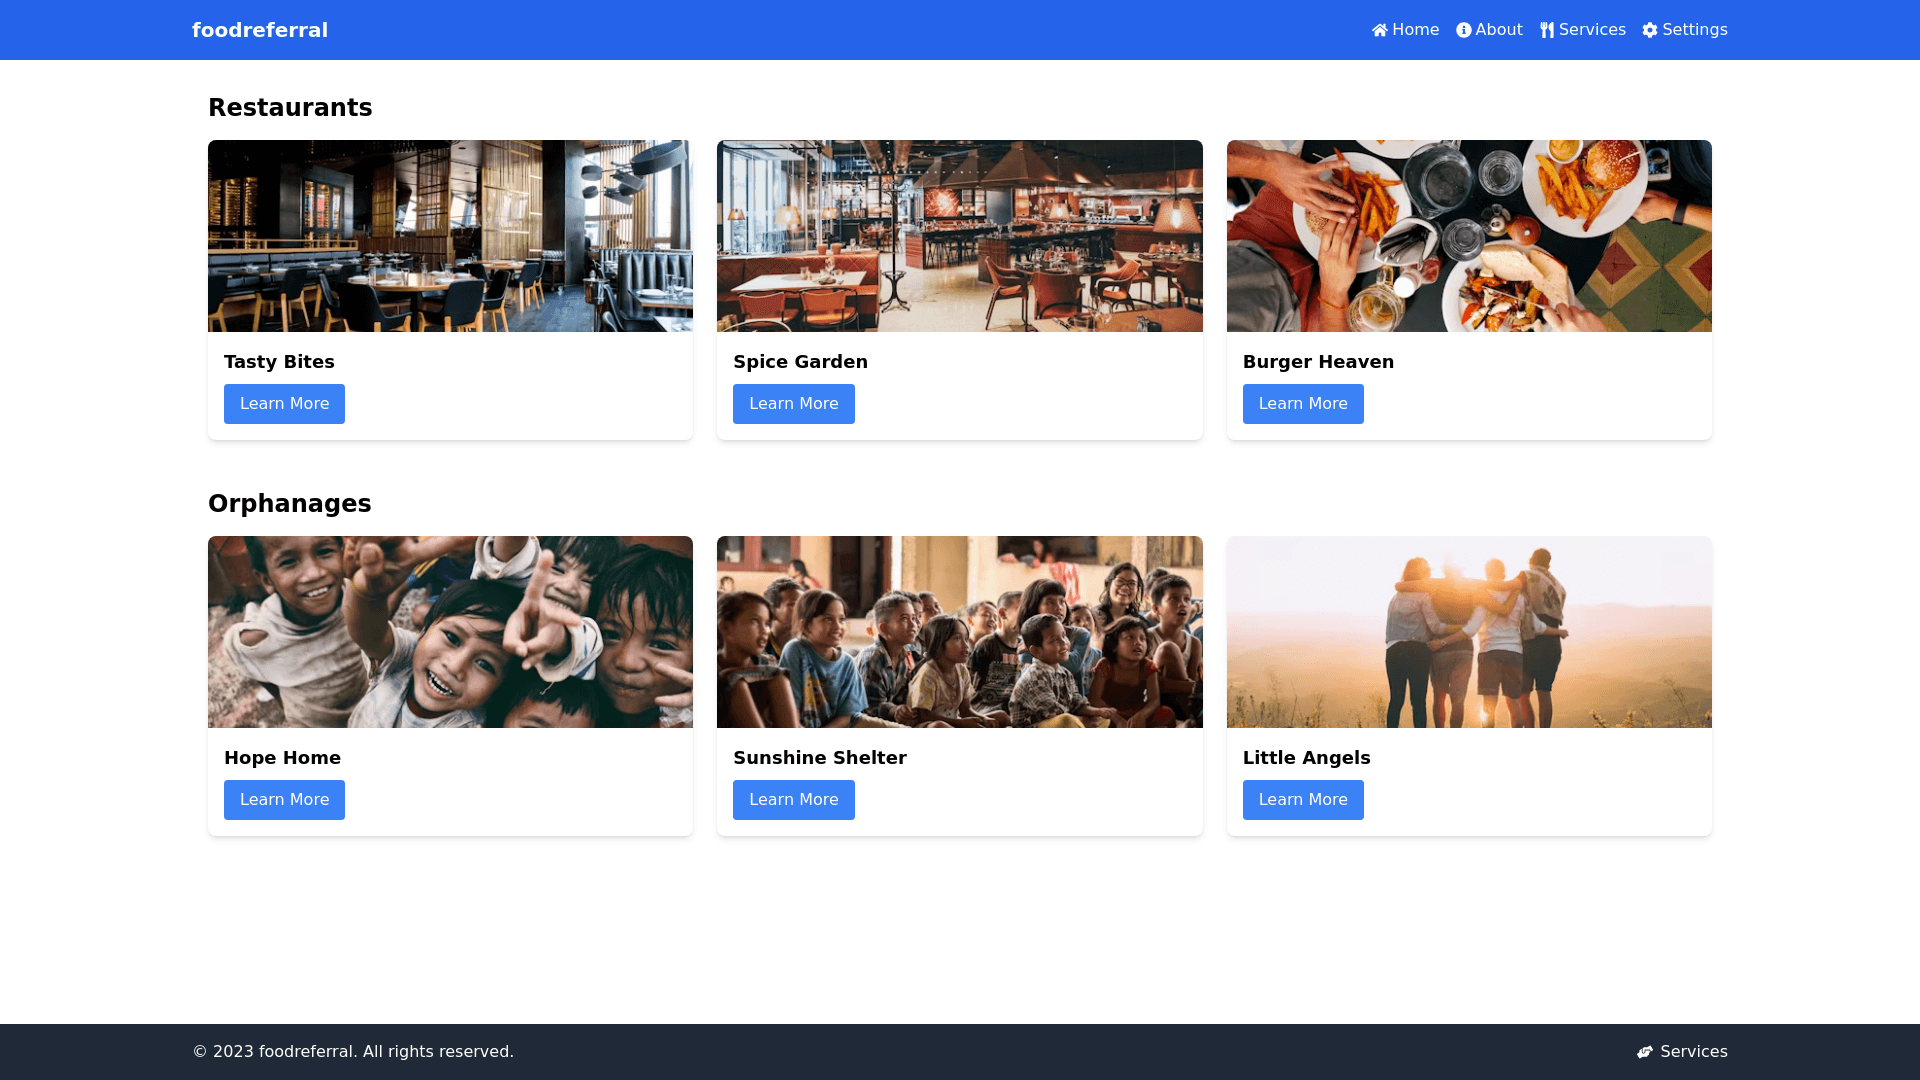Open the About navigation item
This screenshot has width=1920, height=1080.
point(1496,30)
